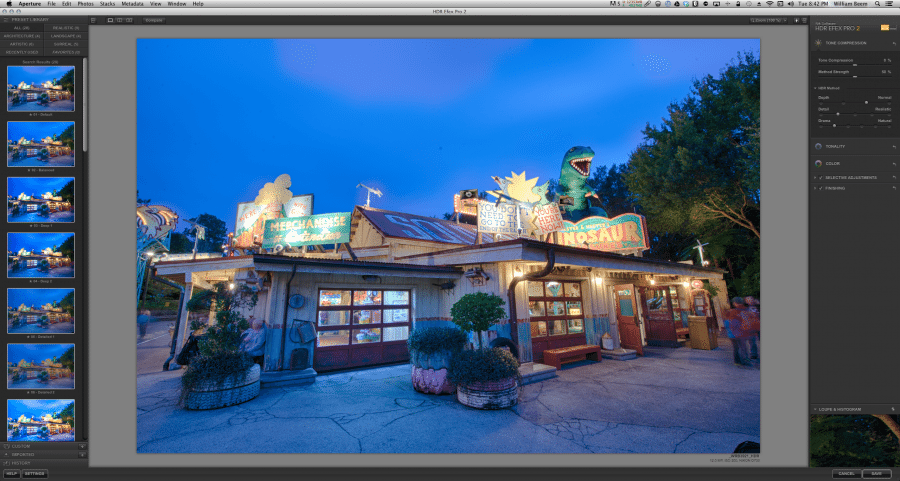
Task: Click the Compare button
Action: (154, 20)
